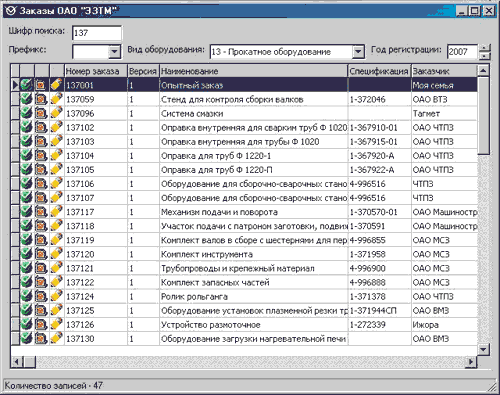Sort by Заказчик column header
The height and width of the screenshot is (395, 500).
pyautogui.click(x=444, y=71)
